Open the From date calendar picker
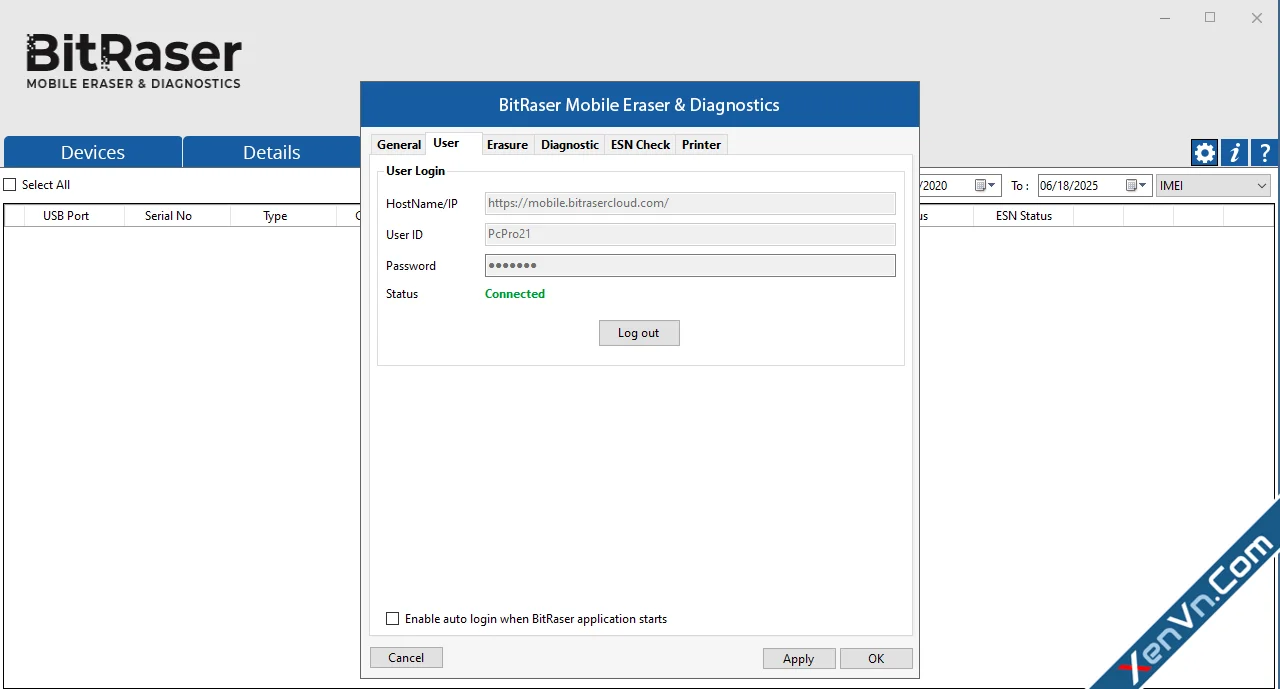Image resolution: width=1280 pixels, height=689 pixels. click(x=986, y=185)
